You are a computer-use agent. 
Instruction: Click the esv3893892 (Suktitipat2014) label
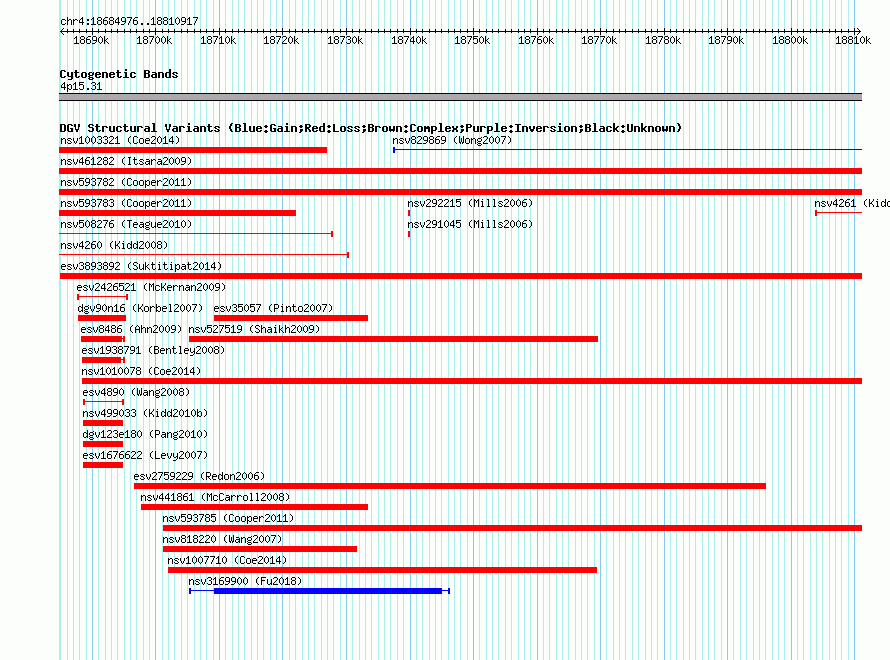[141, 266]
